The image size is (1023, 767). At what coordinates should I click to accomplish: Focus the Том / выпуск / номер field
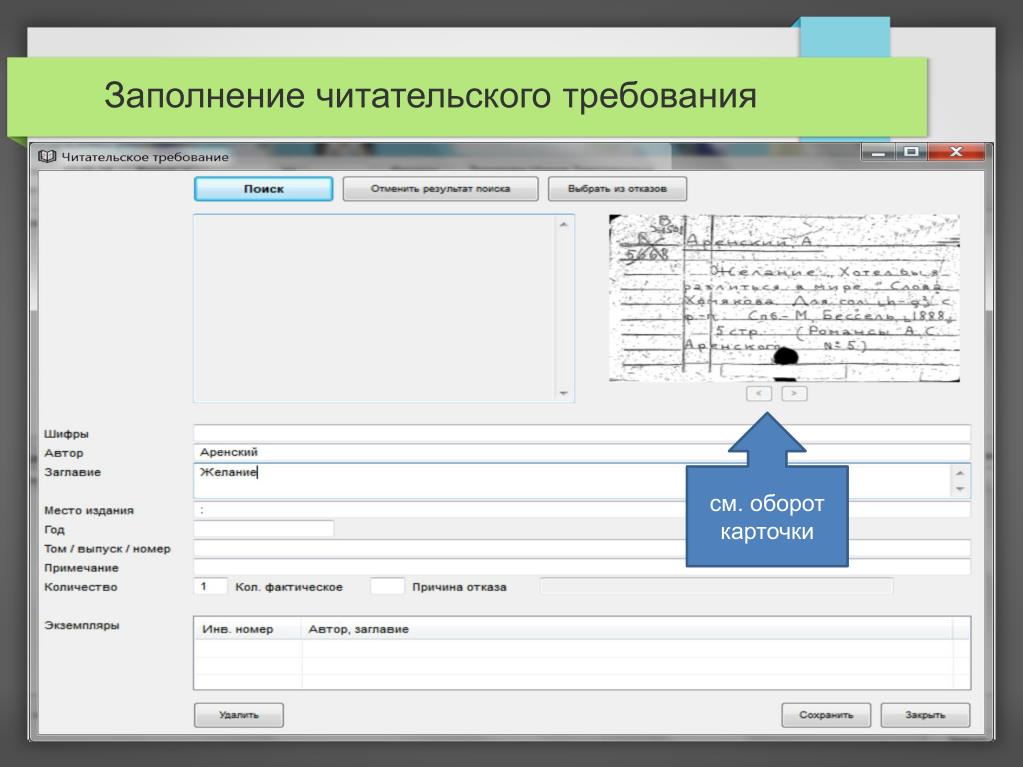tap(582, 549)
